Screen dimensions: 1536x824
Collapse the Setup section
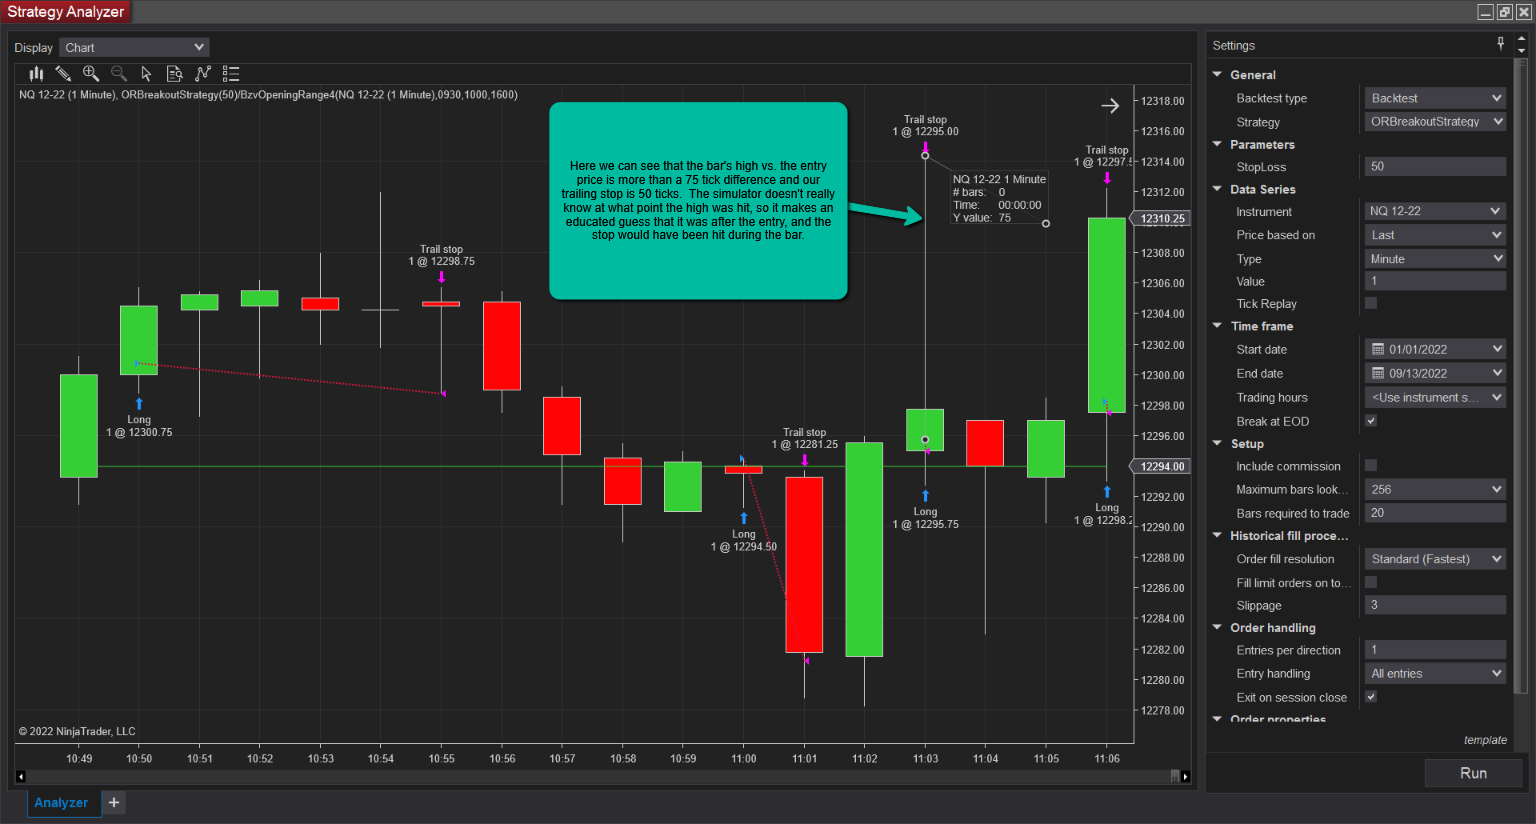1217,443
